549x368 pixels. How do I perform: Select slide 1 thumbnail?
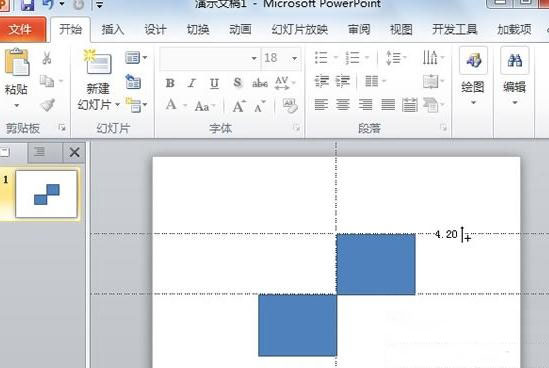[46, 194]
